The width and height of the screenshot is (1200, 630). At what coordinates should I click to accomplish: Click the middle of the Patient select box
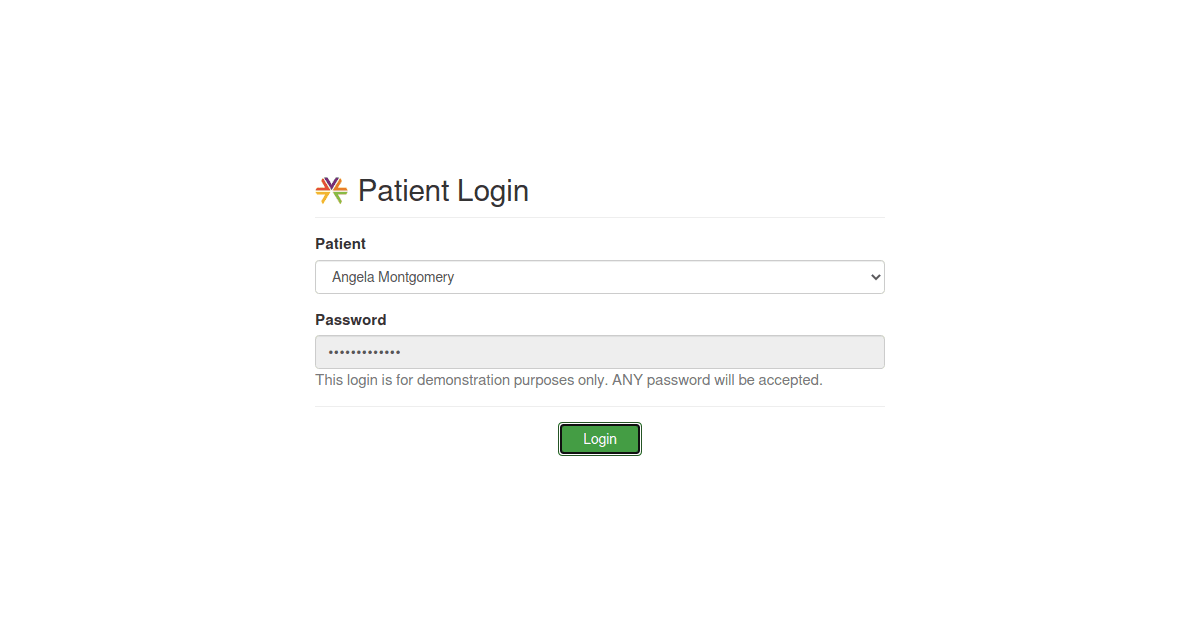point(600,277)
